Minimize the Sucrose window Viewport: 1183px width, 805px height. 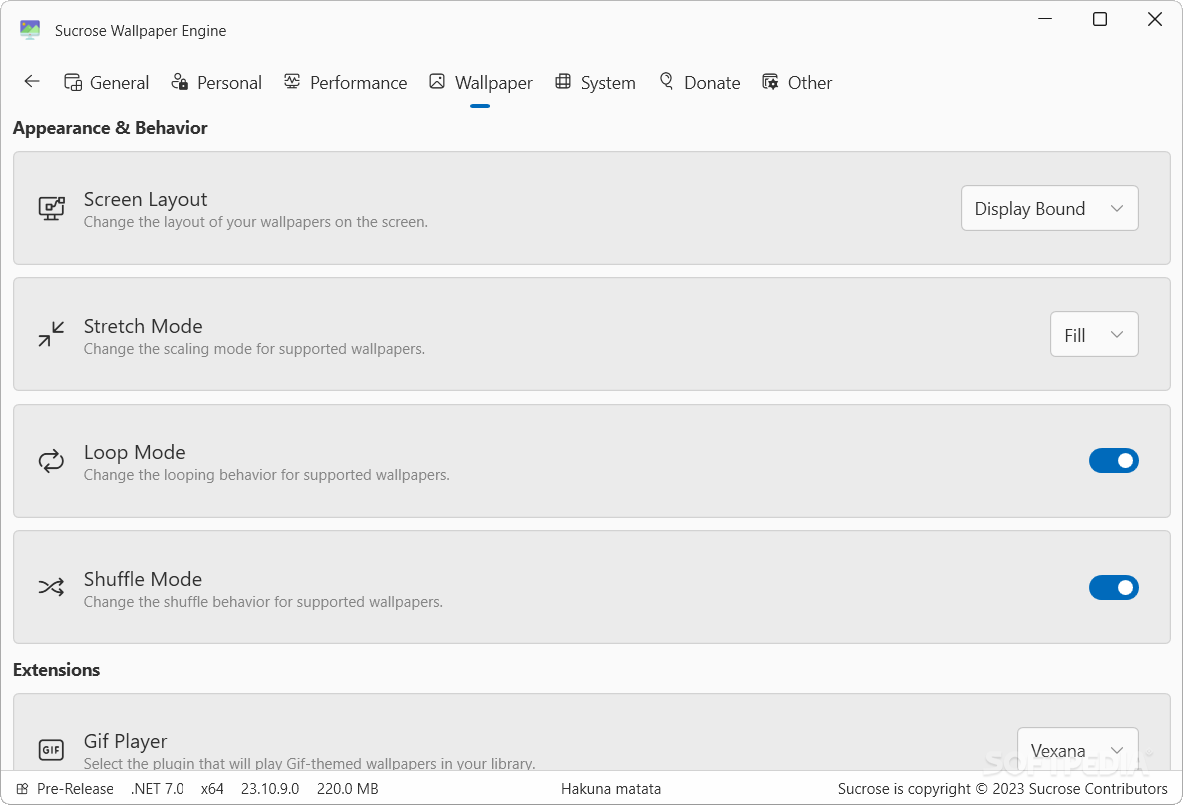1045,19
